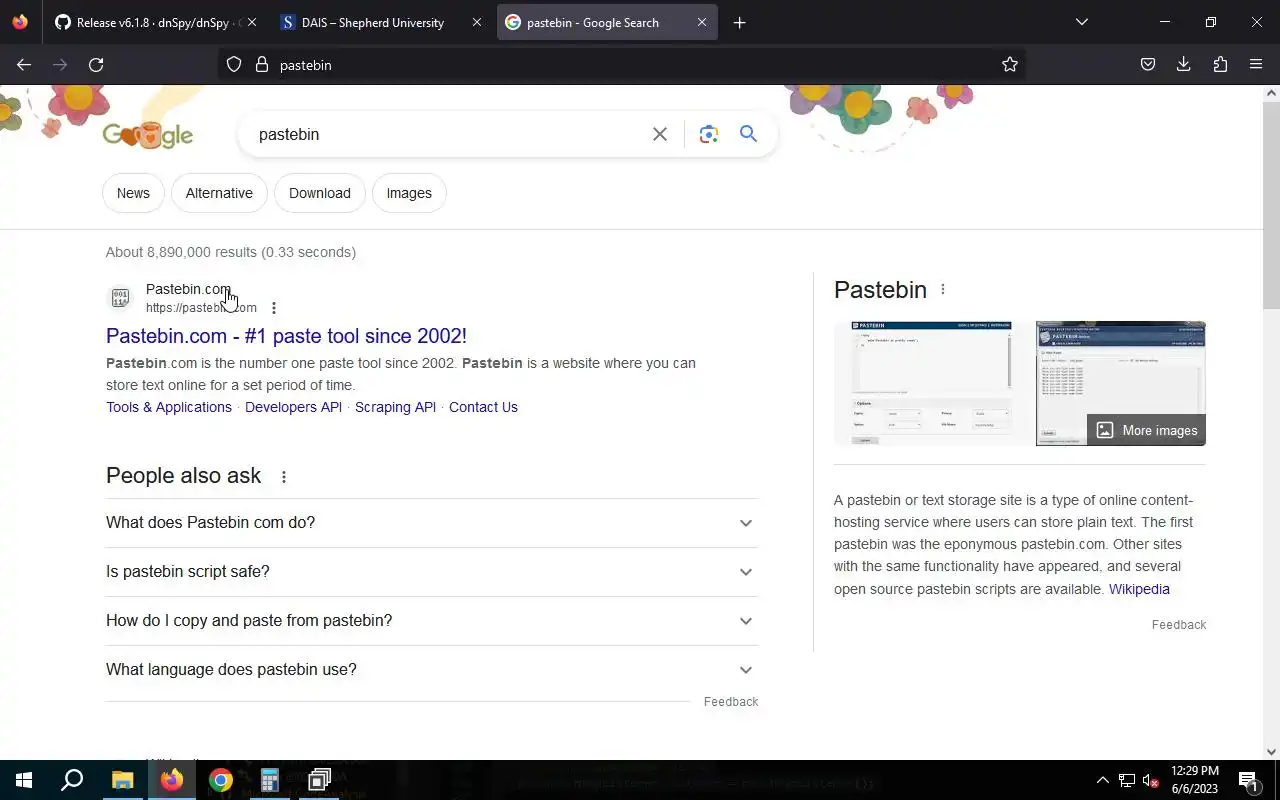
Task: Open 'Pastebin.com - #1 paste tool since 2002!'
Action: click(286, 336)
